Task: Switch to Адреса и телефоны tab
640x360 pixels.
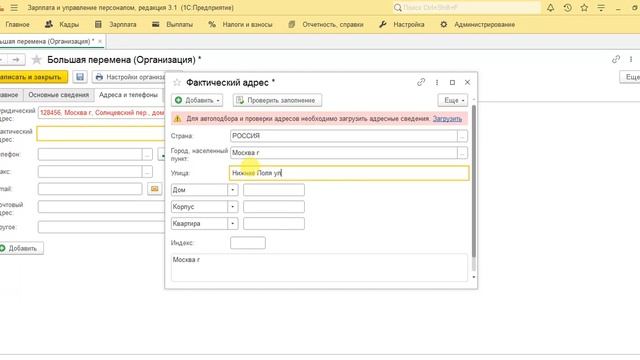Action: (128, 95)
